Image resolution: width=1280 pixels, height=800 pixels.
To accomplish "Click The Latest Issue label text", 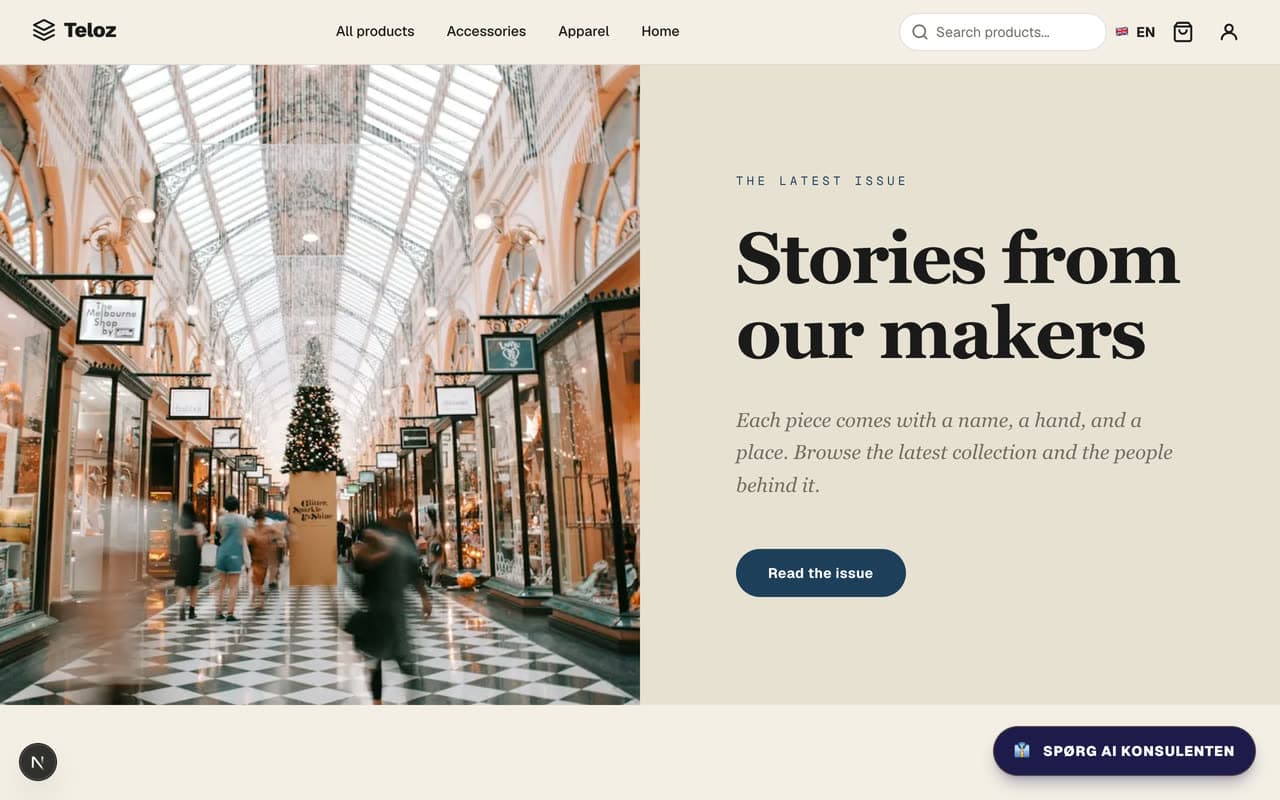I will 822,181.
